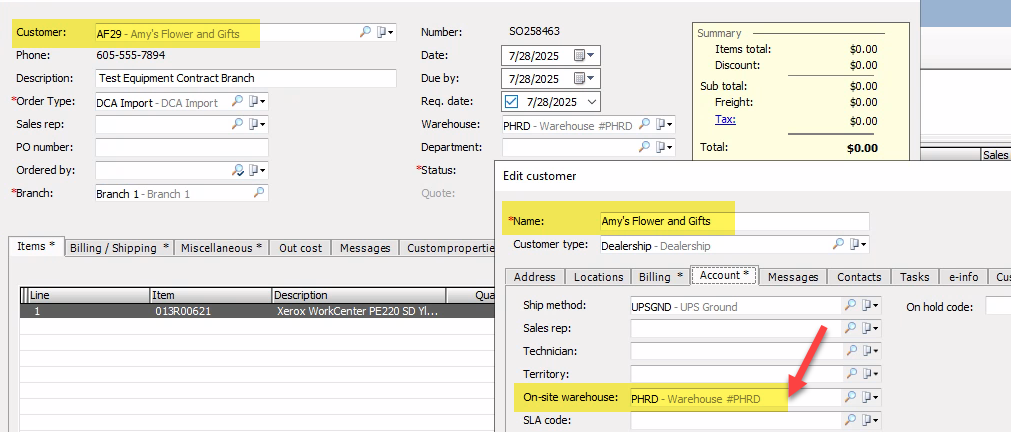The width and height of the screenshot is (1011, 432).
Task: Click the Name field in Edit customer
Action: pos(734,221)
